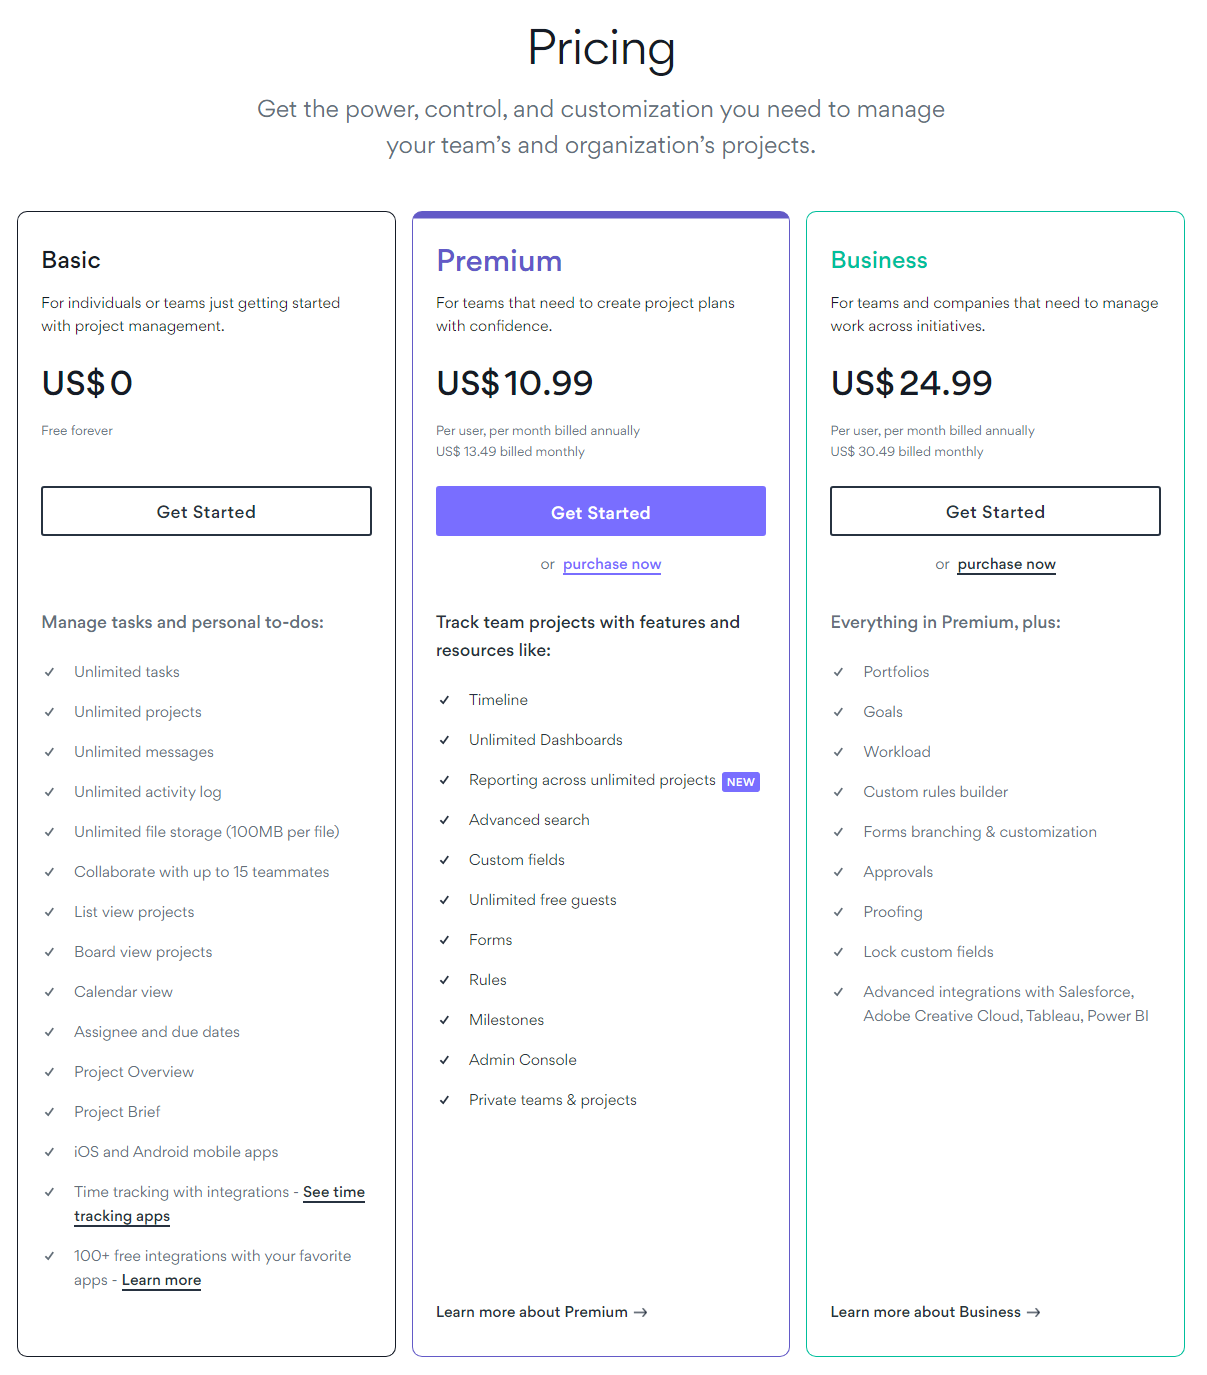
Task: Click the checkmark beside Unlimited tasks
Action: pos(49,672)
